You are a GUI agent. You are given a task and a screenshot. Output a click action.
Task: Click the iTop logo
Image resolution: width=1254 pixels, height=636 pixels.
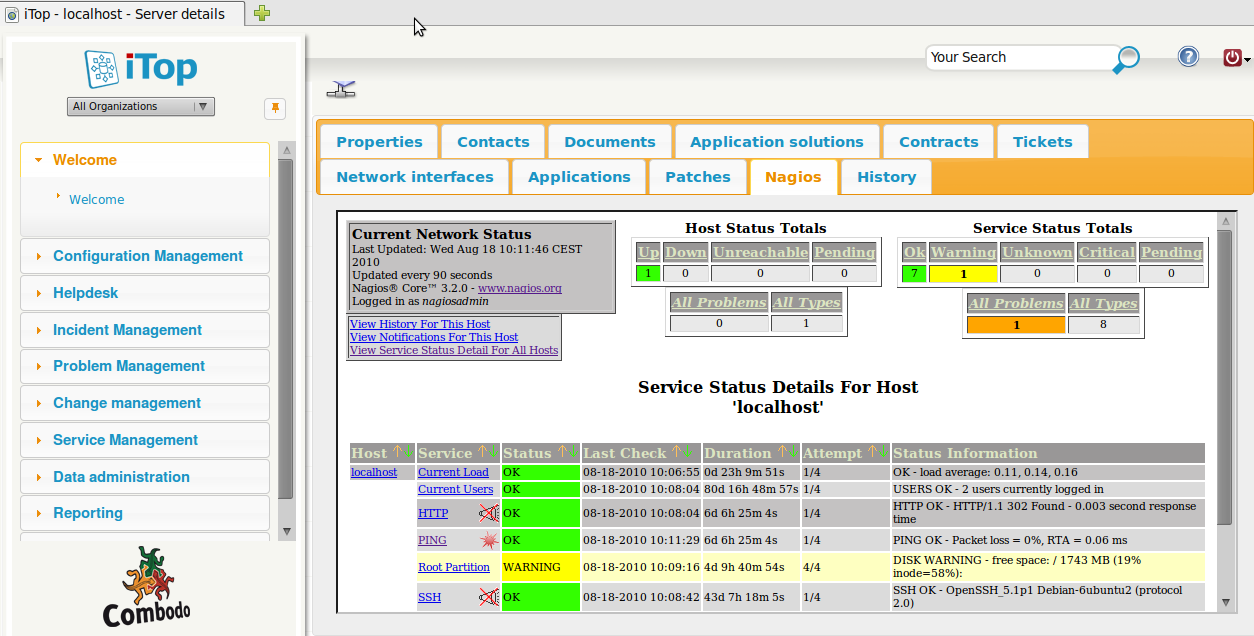pos(141,68)
